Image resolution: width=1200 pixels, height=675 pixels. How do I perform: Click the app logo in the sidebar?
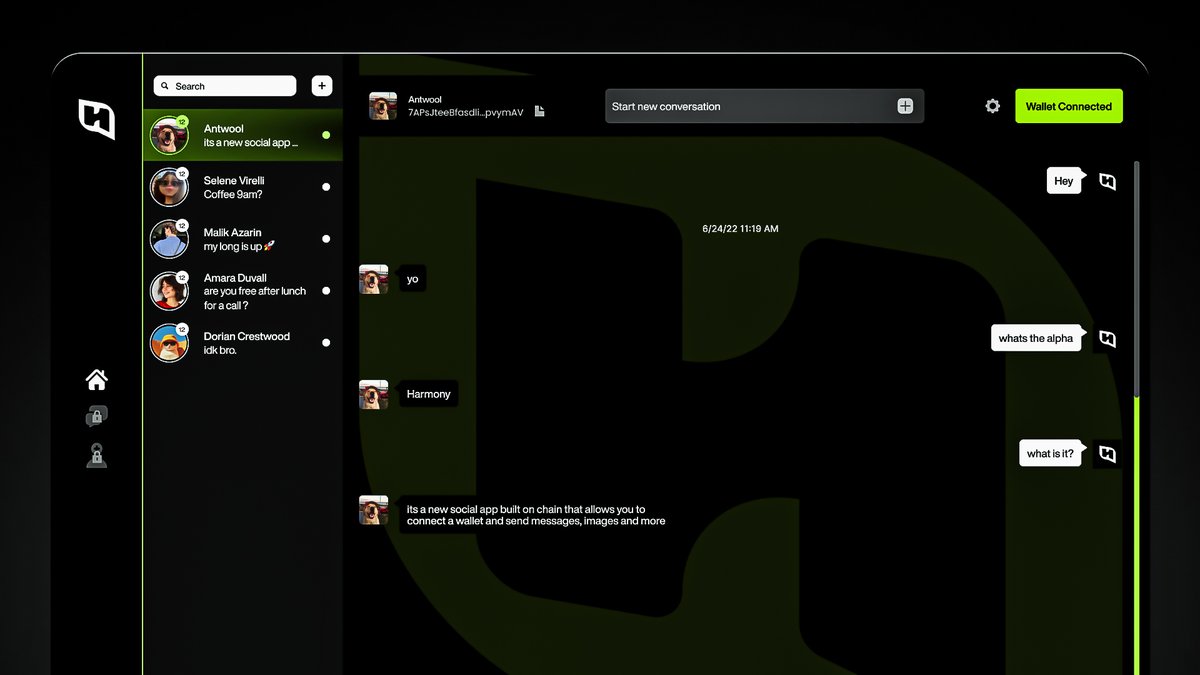click(x=97, y=119)
